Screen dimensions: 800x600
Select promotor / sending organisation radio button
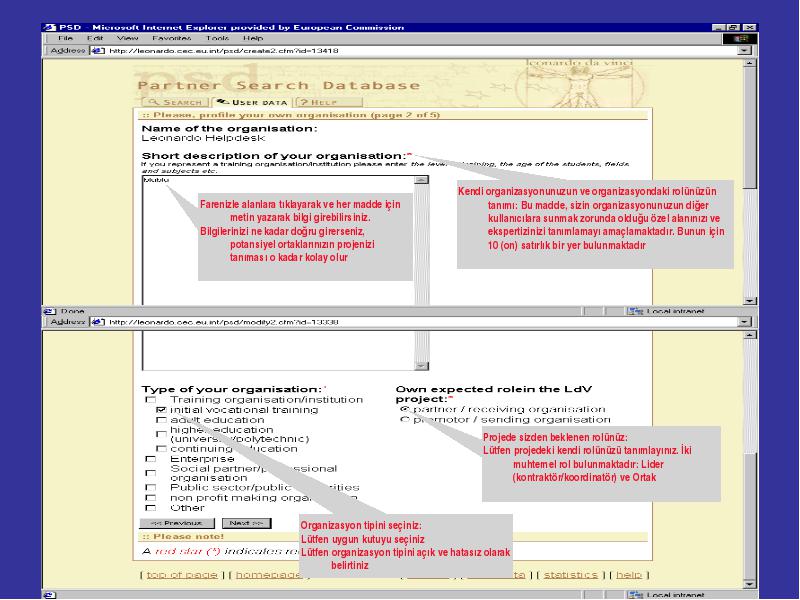pyautogui.click(x=405, y=419)
